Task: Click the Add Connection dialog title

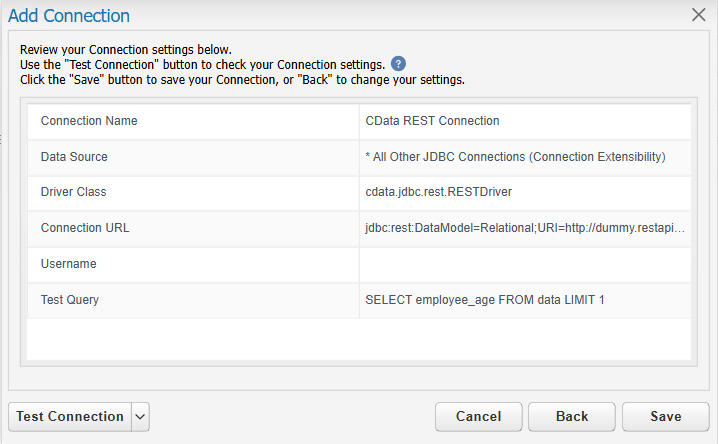Action: click(69, 16)
